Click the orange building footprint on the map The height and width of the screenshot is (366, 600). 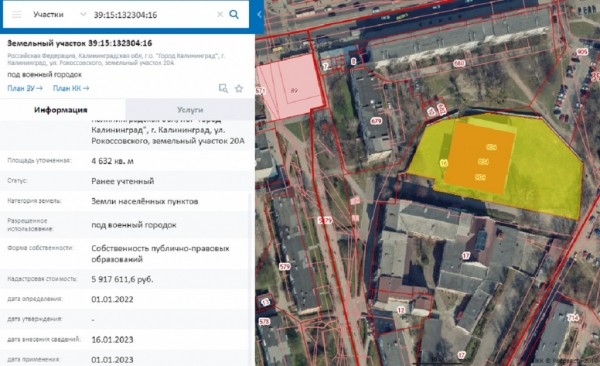479,158
